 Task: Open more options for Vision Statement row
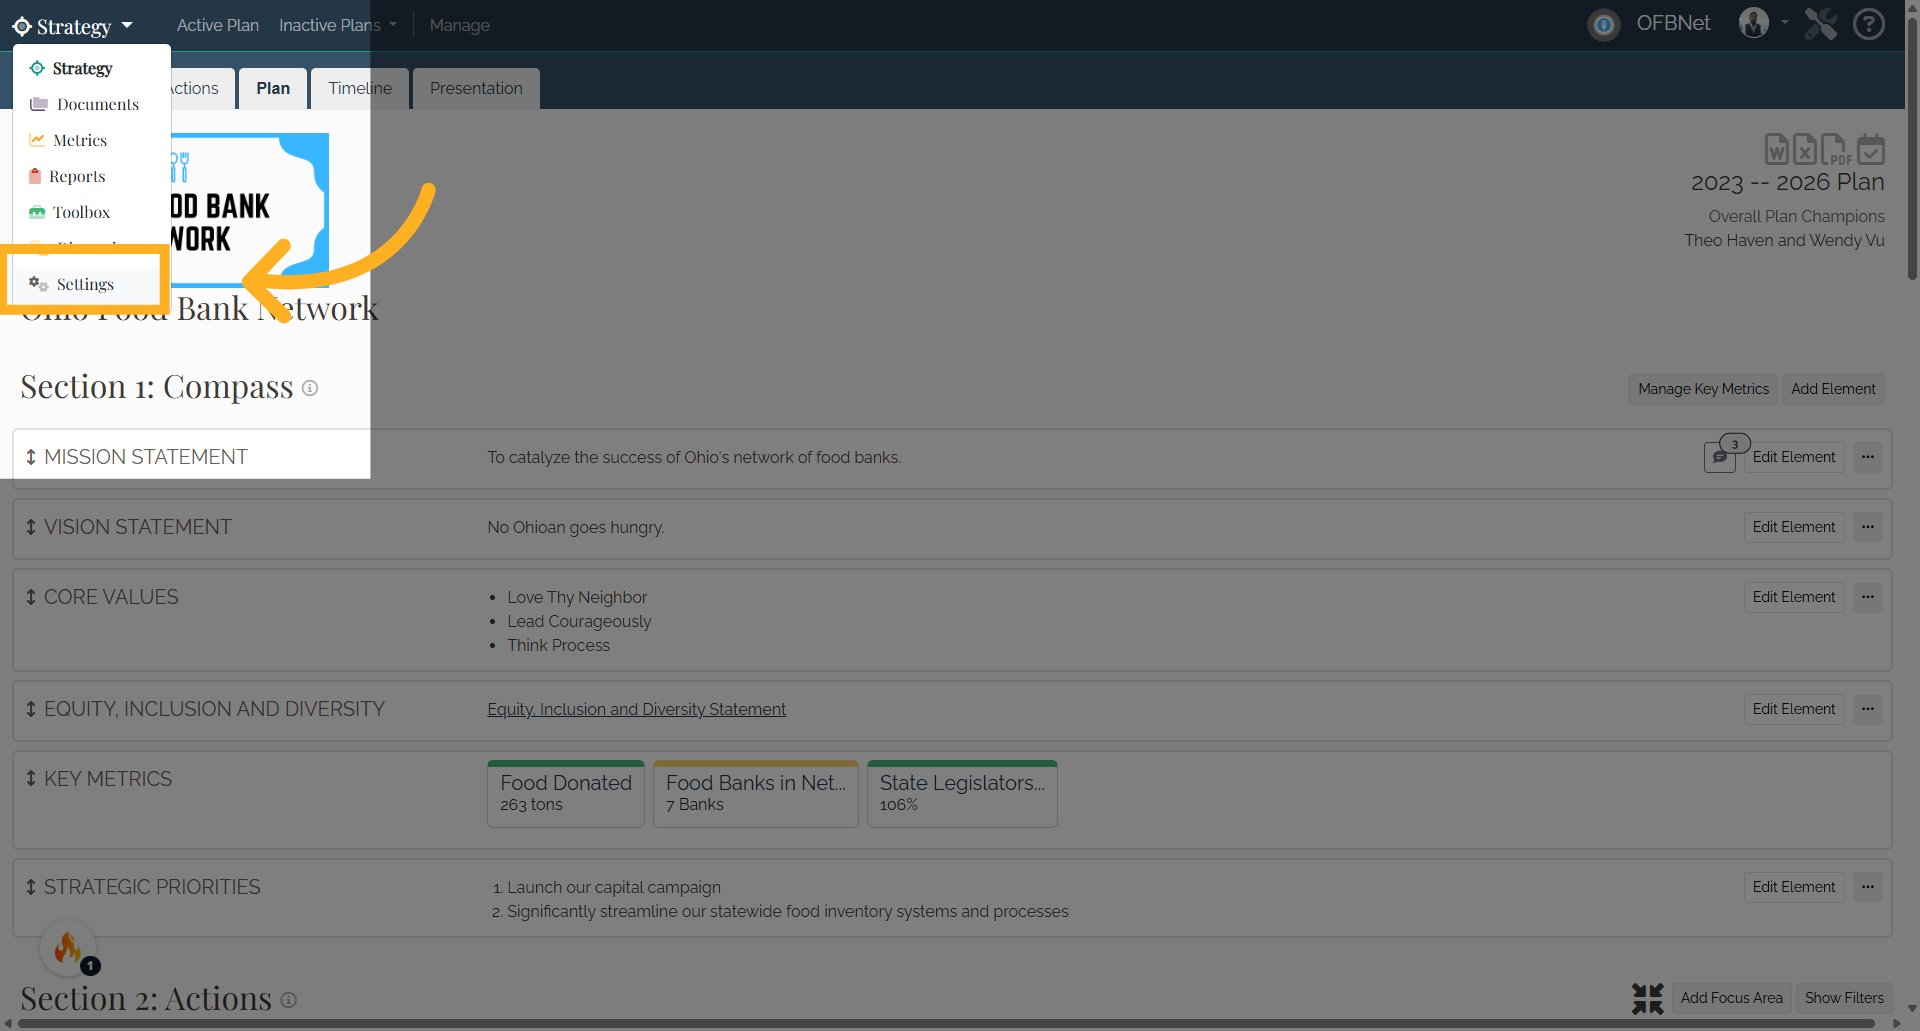click(x=1868, y=527)
